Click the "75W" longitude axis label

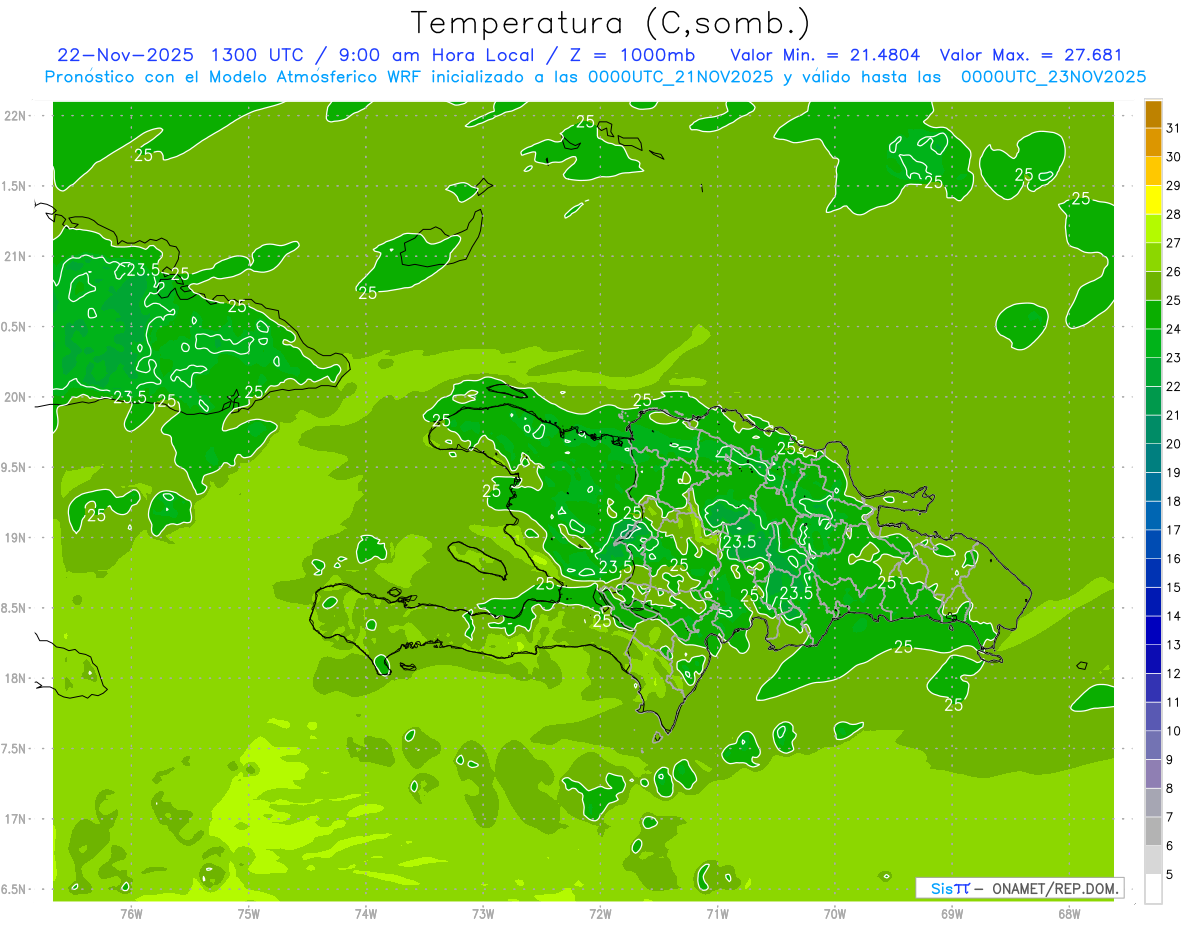249,913
